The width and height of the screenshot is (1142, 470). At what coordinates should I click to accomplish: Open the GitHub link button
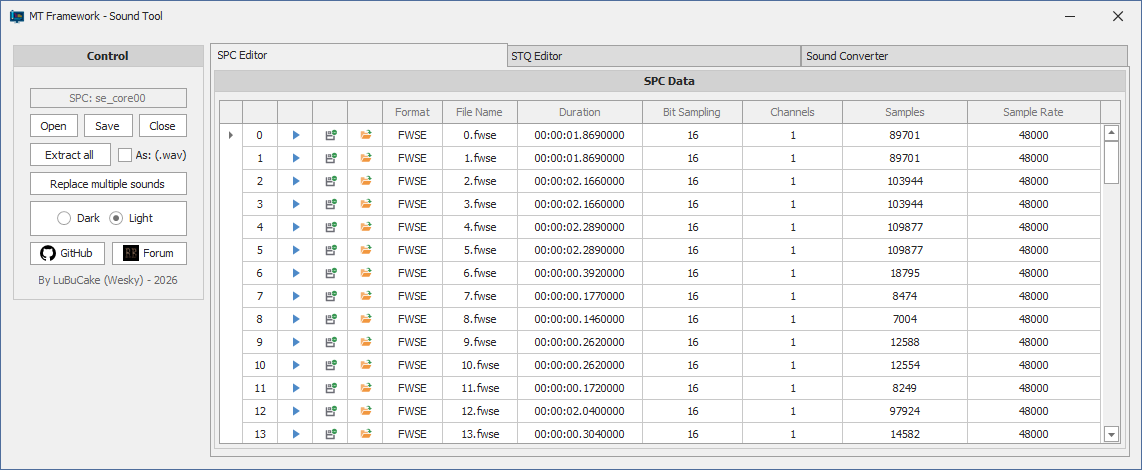(68, 253)
